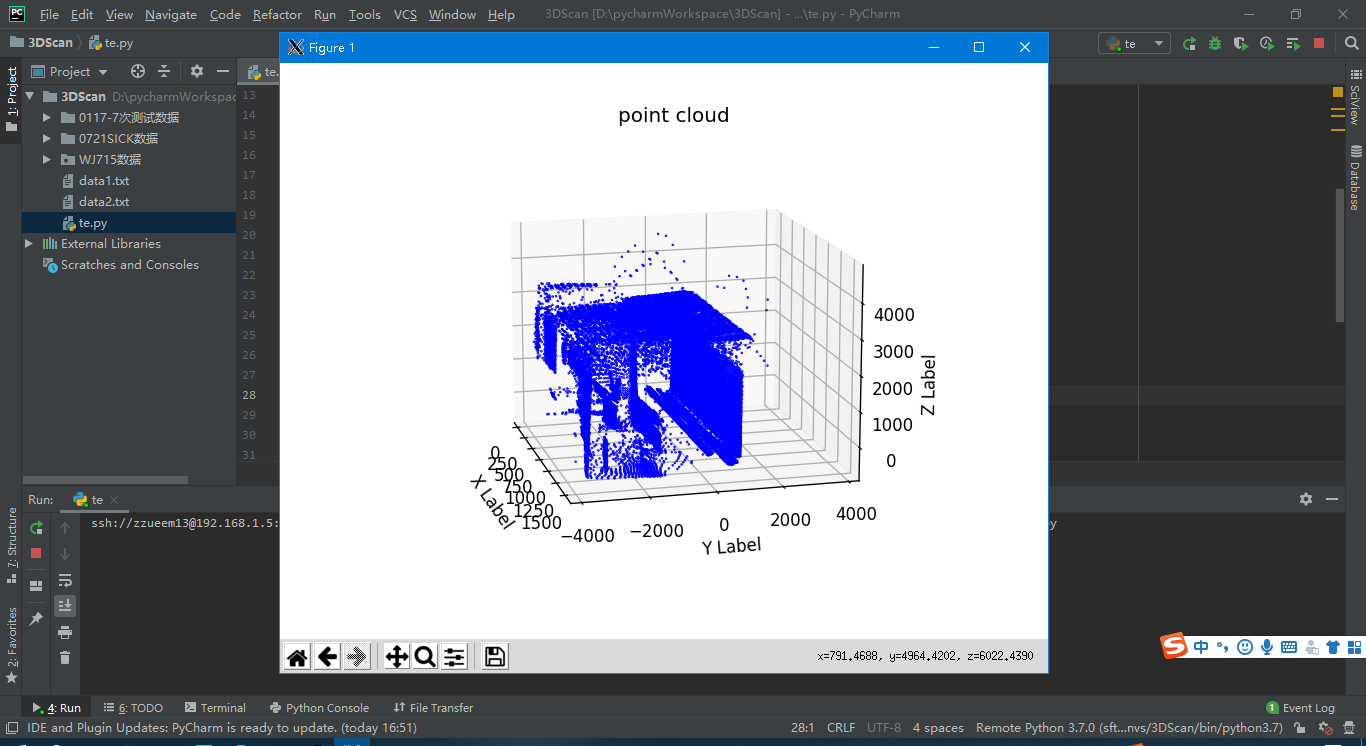Restore layout in Run panel
Screen dimensions: 1366x746
click(x=37, y=586)
